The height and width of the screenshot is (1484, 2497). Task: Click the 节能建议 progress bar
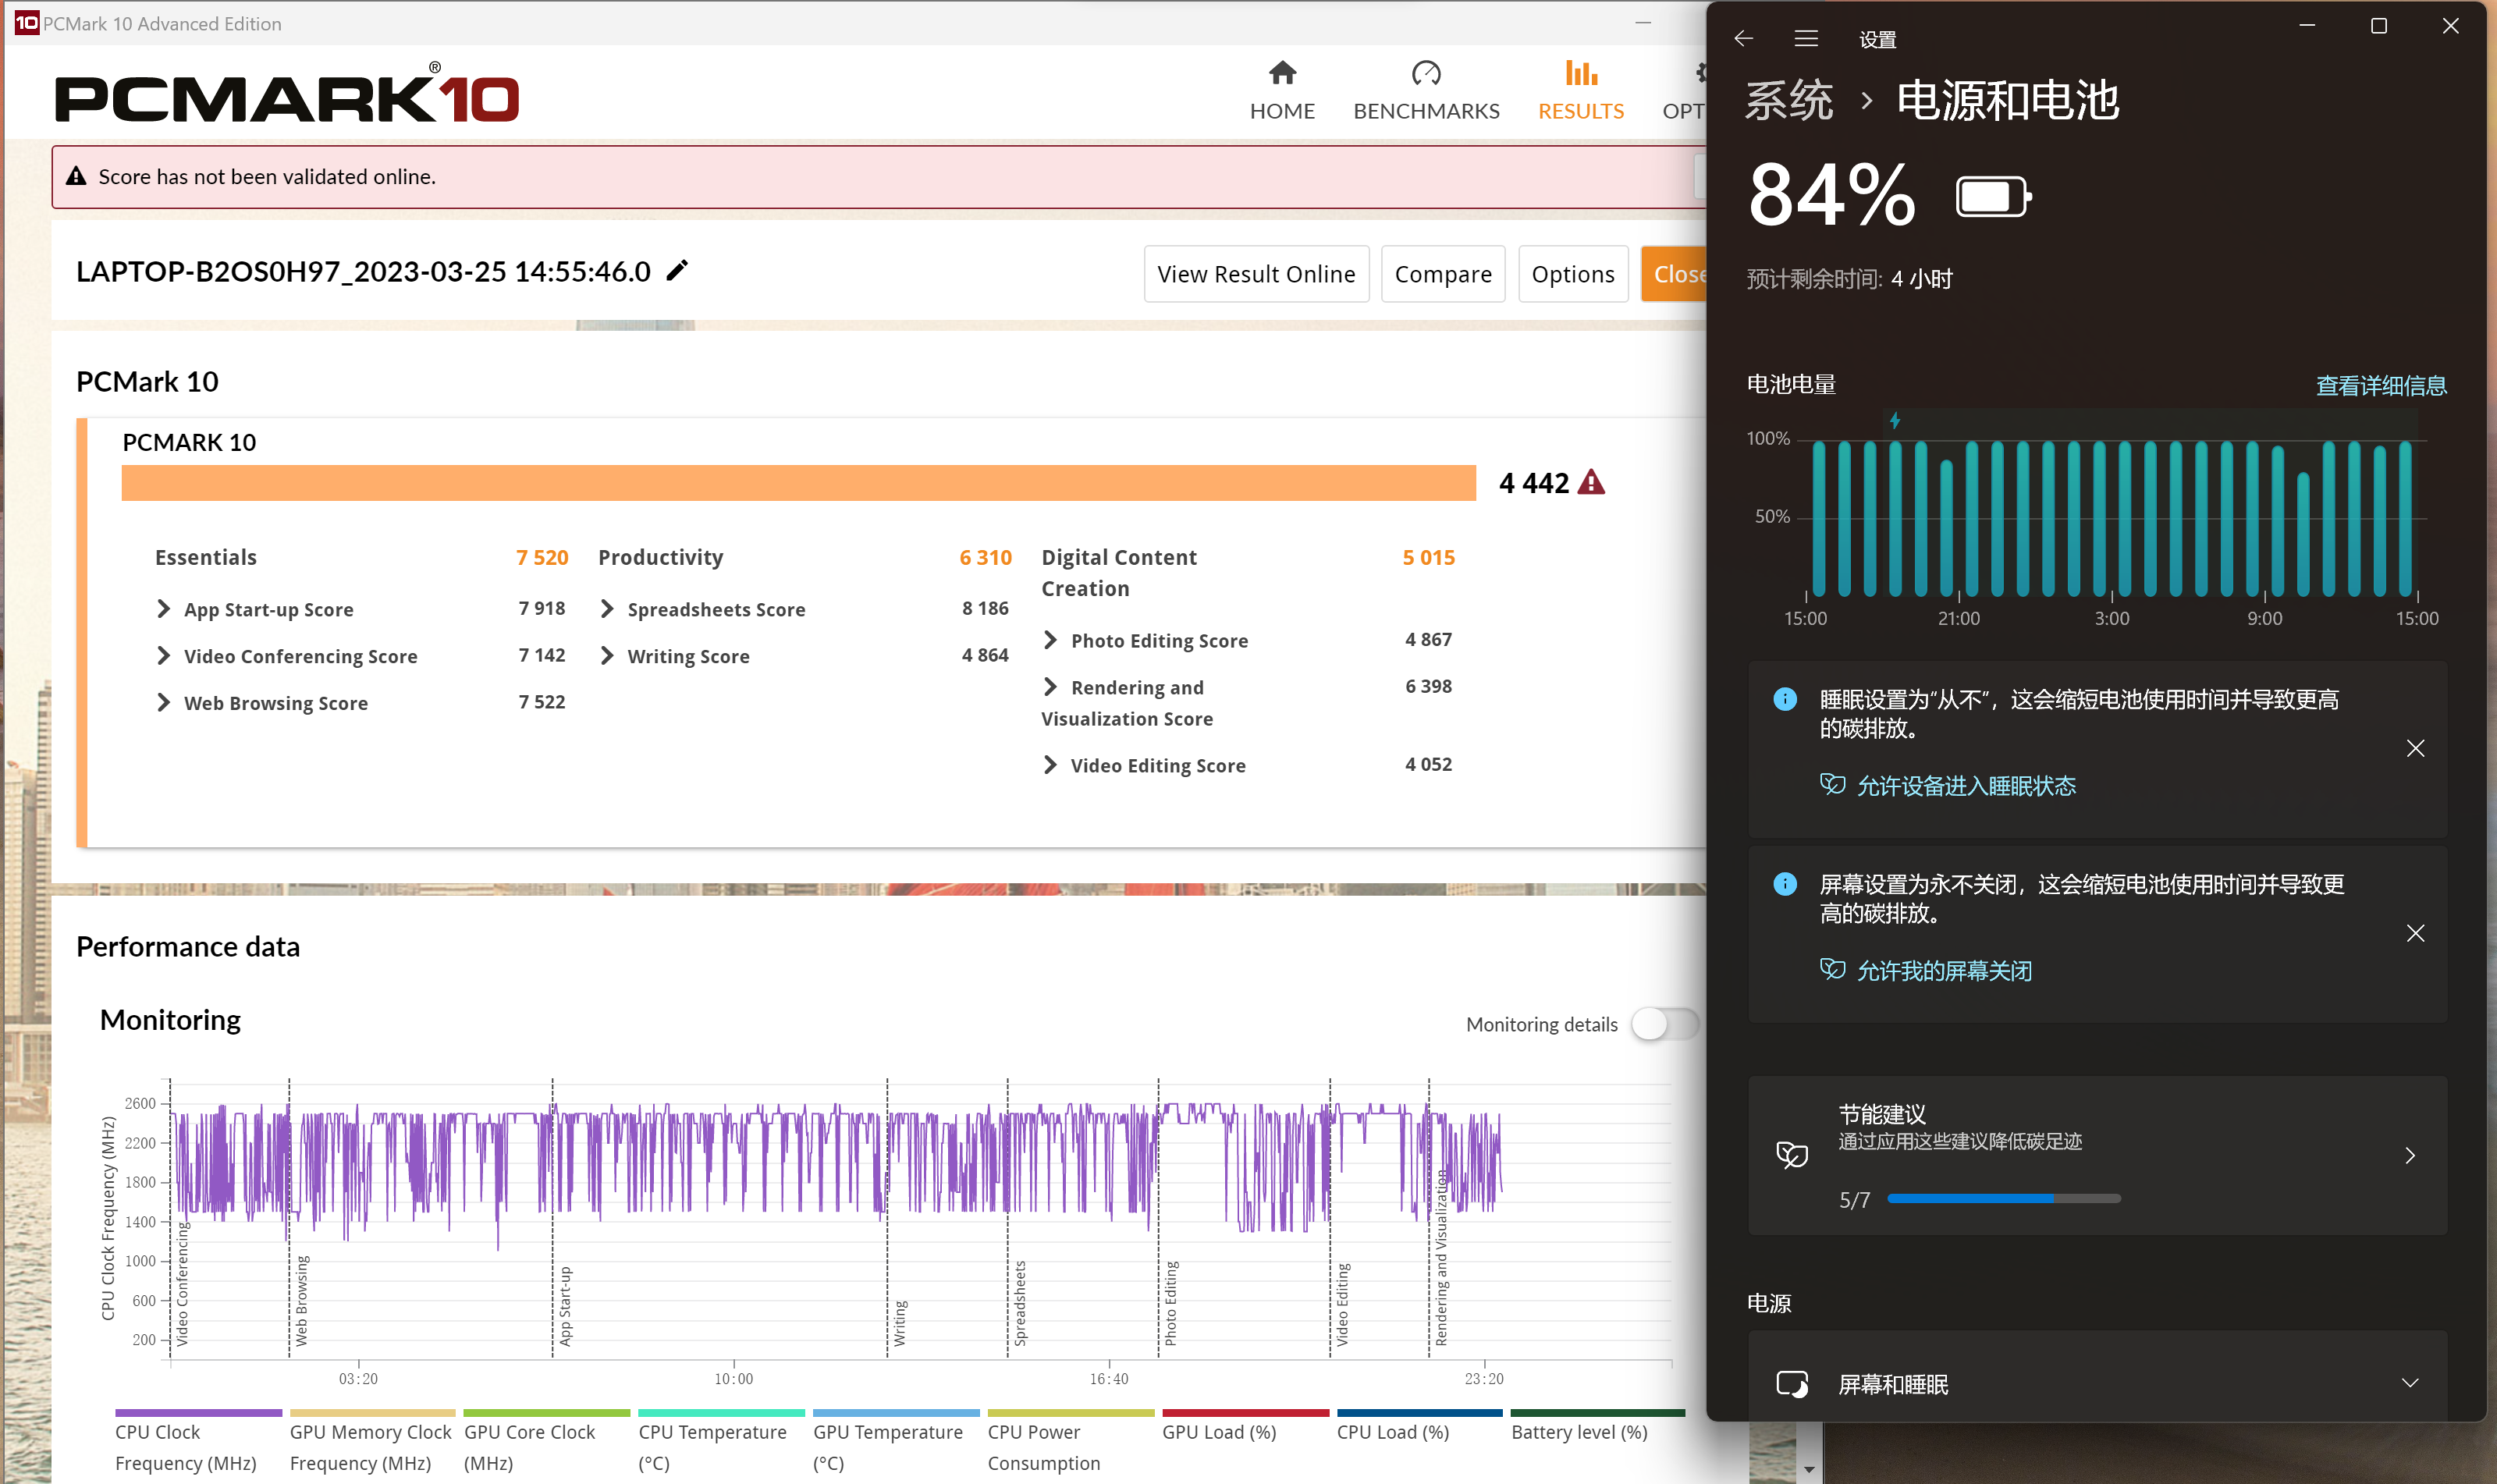click(x=2003, y=1198)
